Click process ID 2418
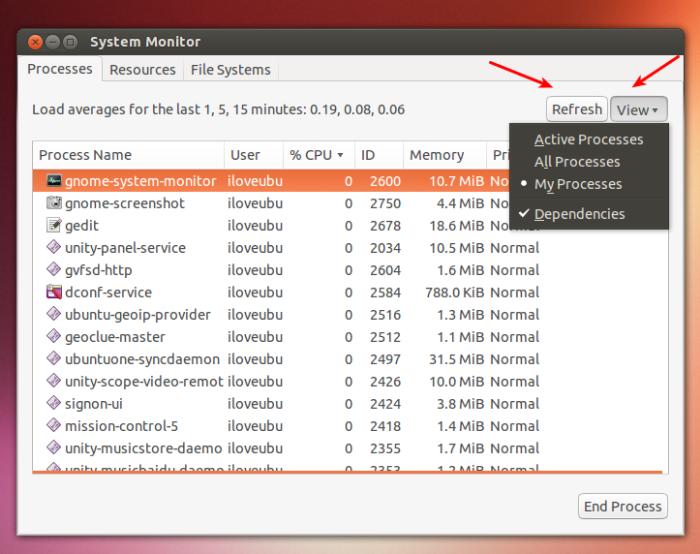The width and height of the screenshot is (700, 554). tap(385, 426)
